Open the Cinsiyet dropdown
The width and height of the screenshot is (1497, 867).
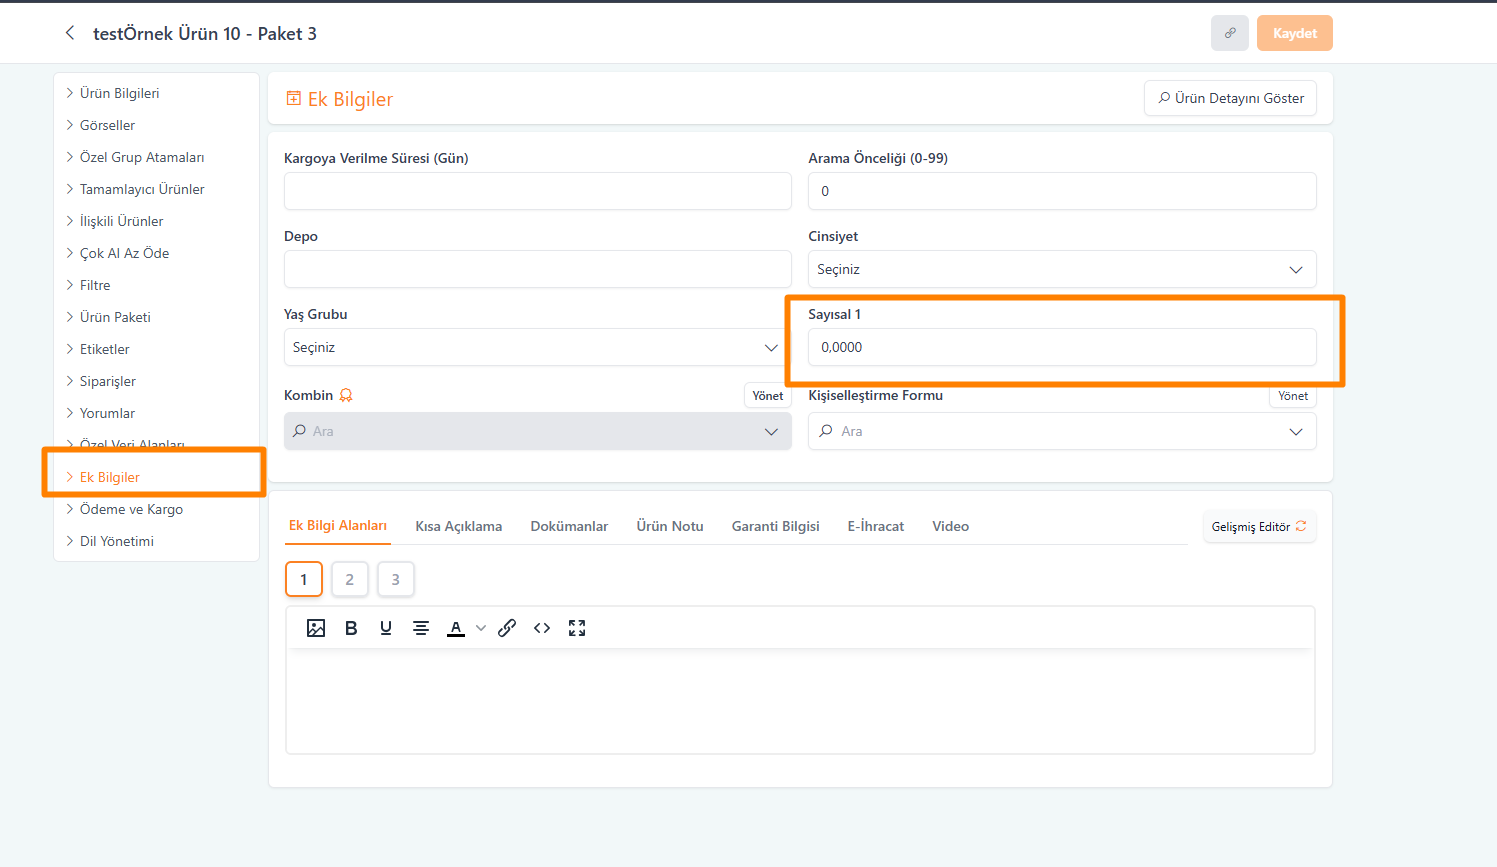tap(1061, 269)
